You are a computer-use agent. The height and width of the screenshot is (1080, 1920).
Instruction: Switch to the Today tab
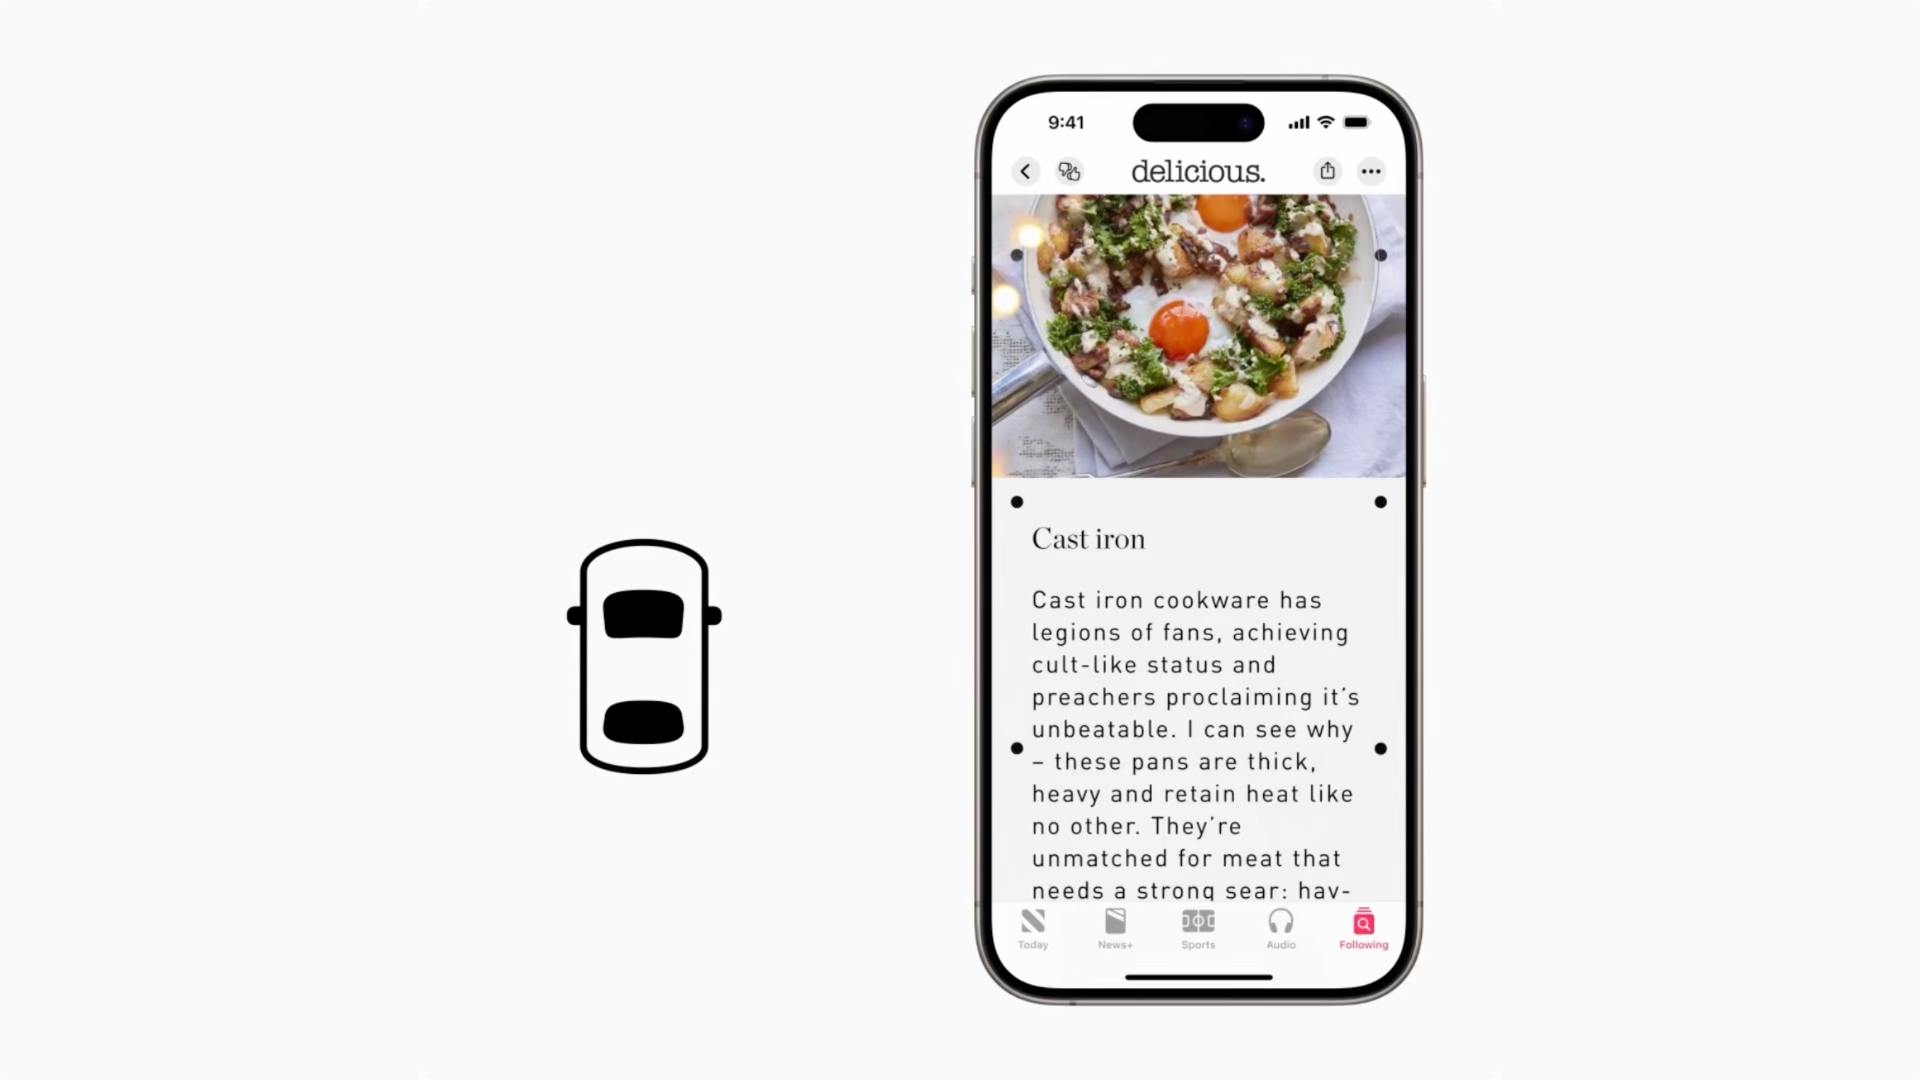[1033, 928]
